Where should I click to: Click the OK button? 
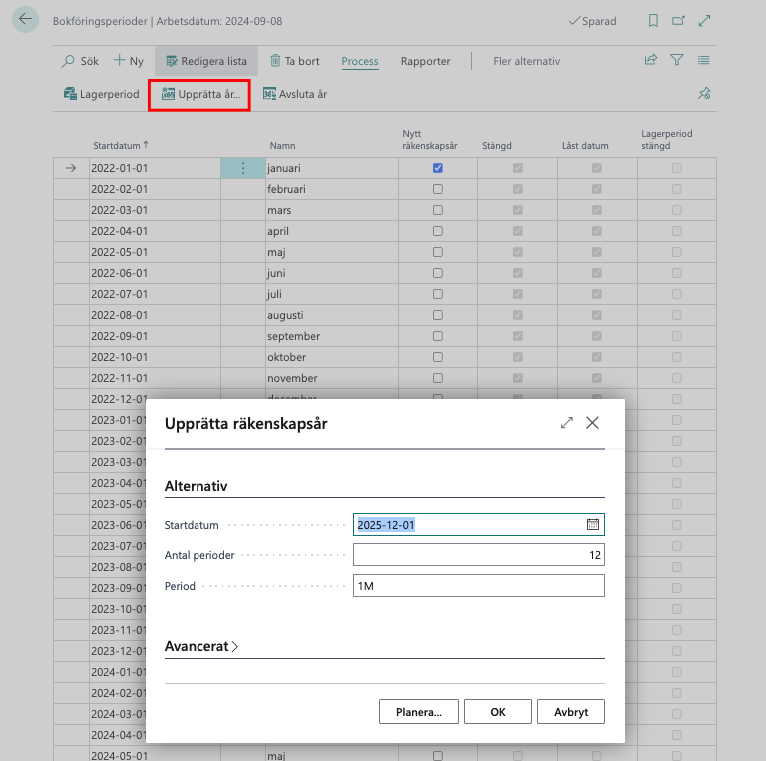pyautogui.click(x=497, y=712)
